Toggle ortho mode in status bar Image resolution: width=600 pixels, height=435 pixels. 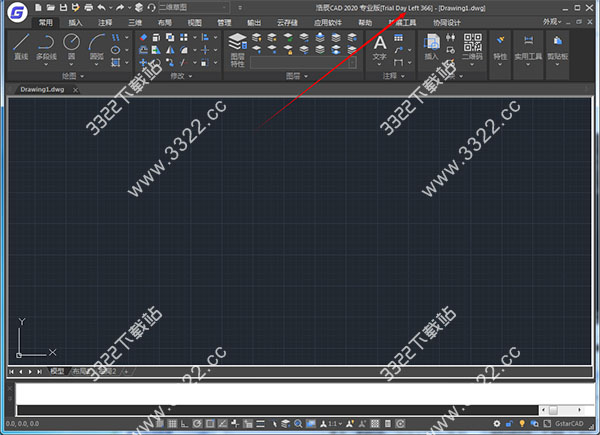184,424
